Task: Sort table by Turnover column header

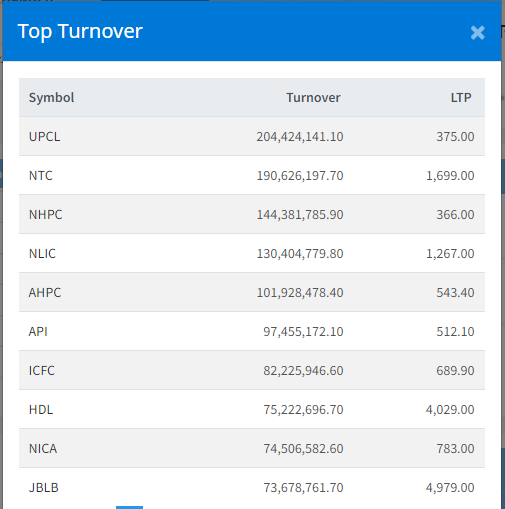Action: [x=313, y=98]
